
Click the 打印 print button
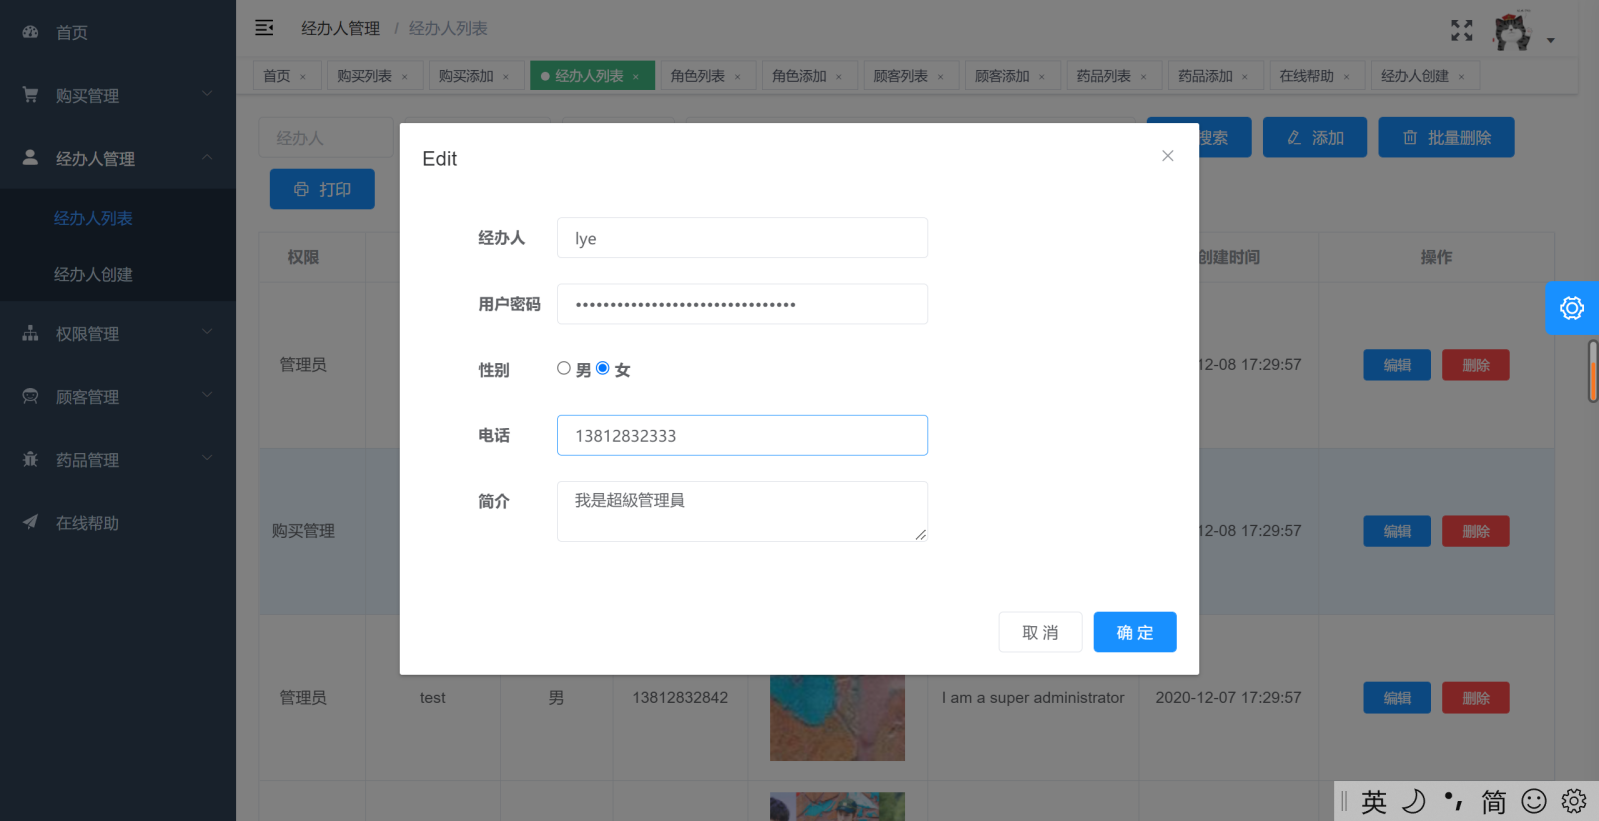coord(322,189)
